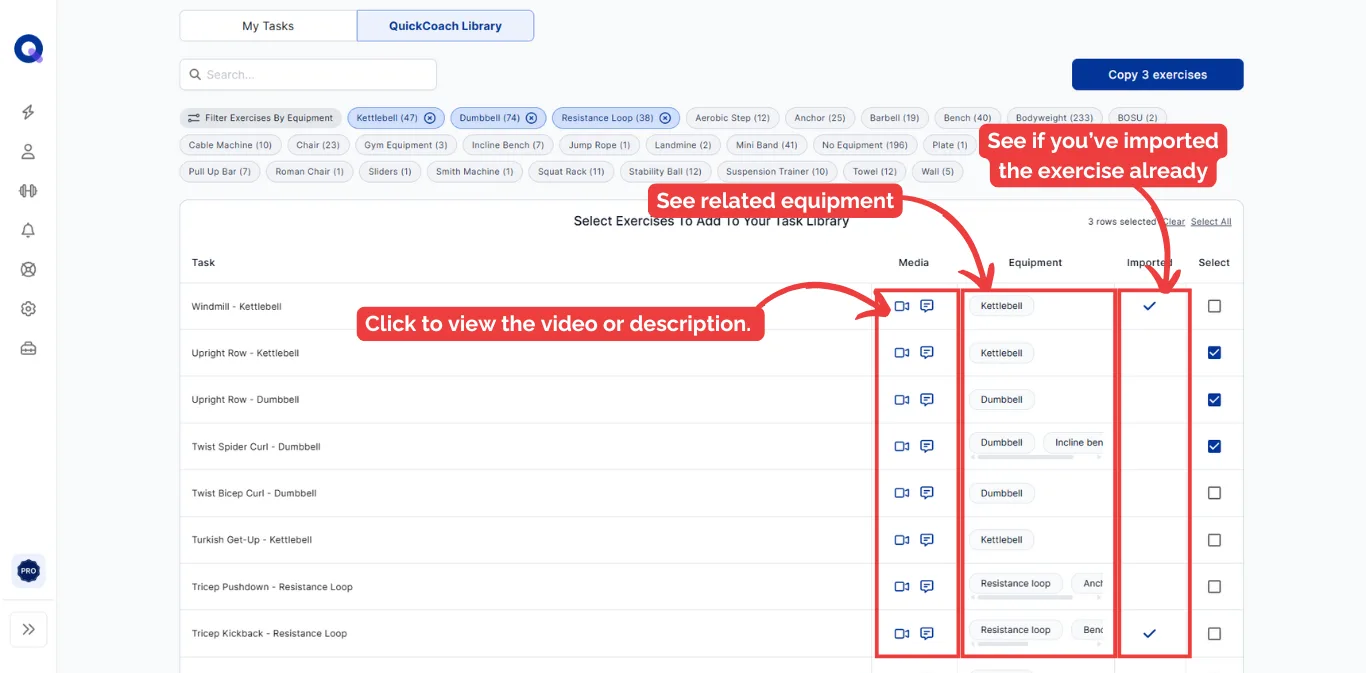Open the settings gear icon in sidebar
The height and width of the screenshot is (673, 1366).
(28, 309)
